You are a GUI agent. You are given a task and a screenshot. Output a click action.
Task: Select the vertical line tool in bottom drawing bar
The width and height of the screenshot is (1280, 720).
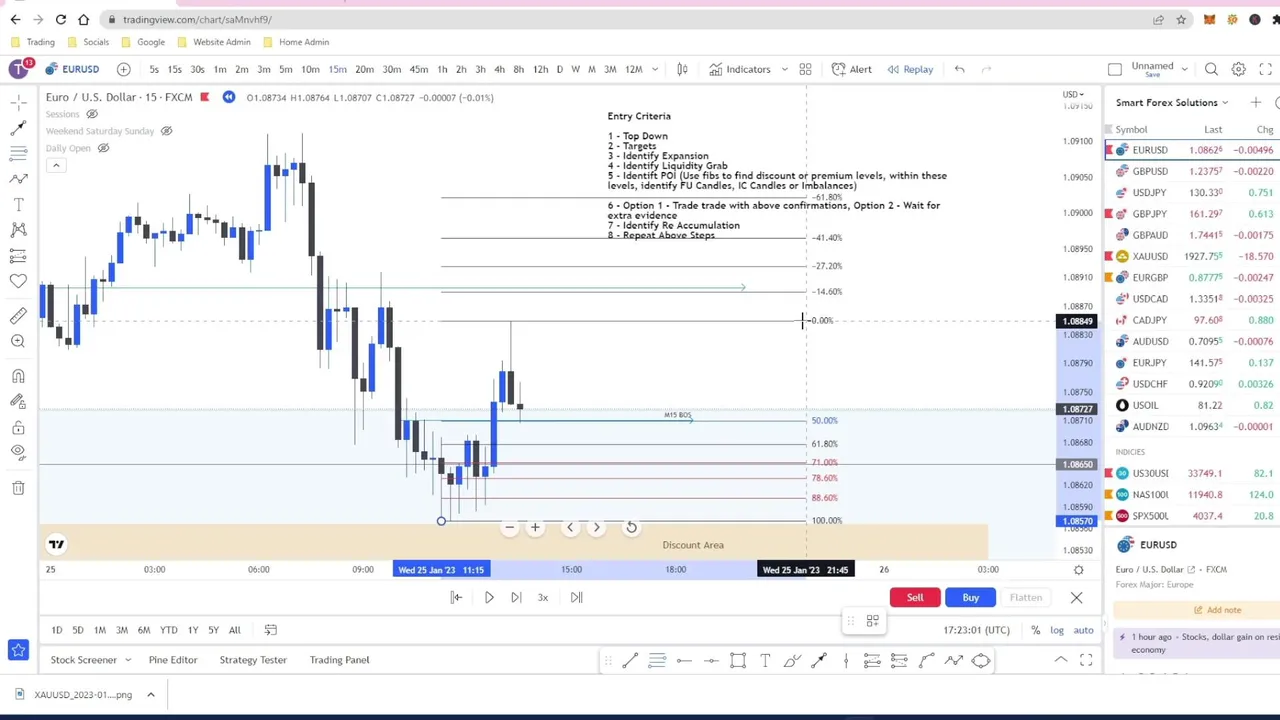[845, 660]
